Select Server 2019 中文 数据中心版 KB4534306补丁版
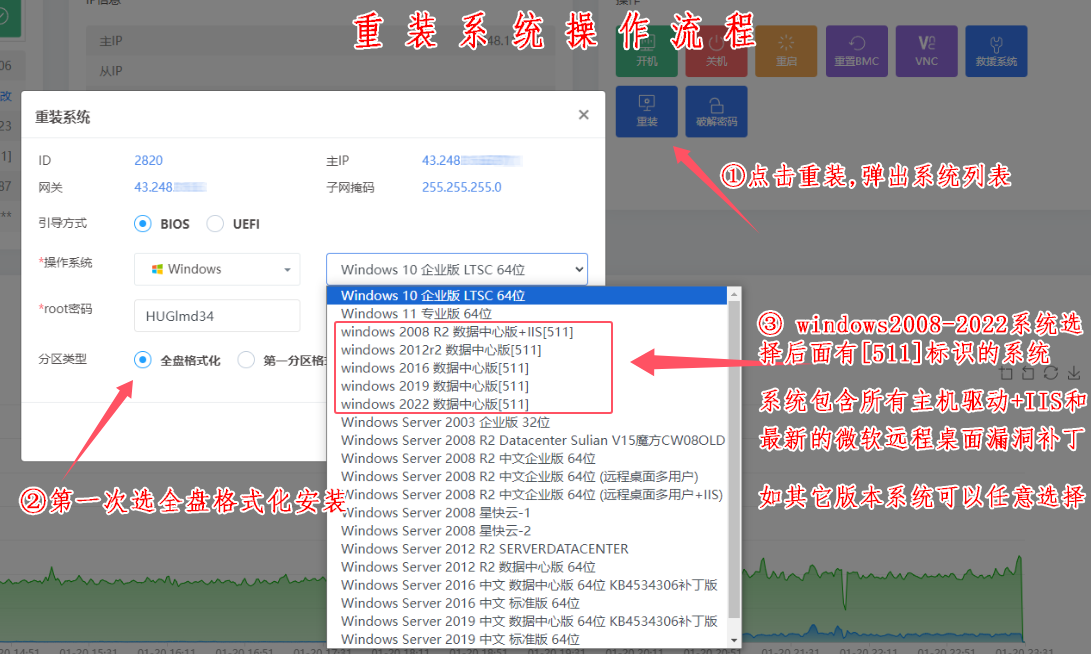Screen dimensions: 1091x654 pyautogui.click(x=527, y=621)
